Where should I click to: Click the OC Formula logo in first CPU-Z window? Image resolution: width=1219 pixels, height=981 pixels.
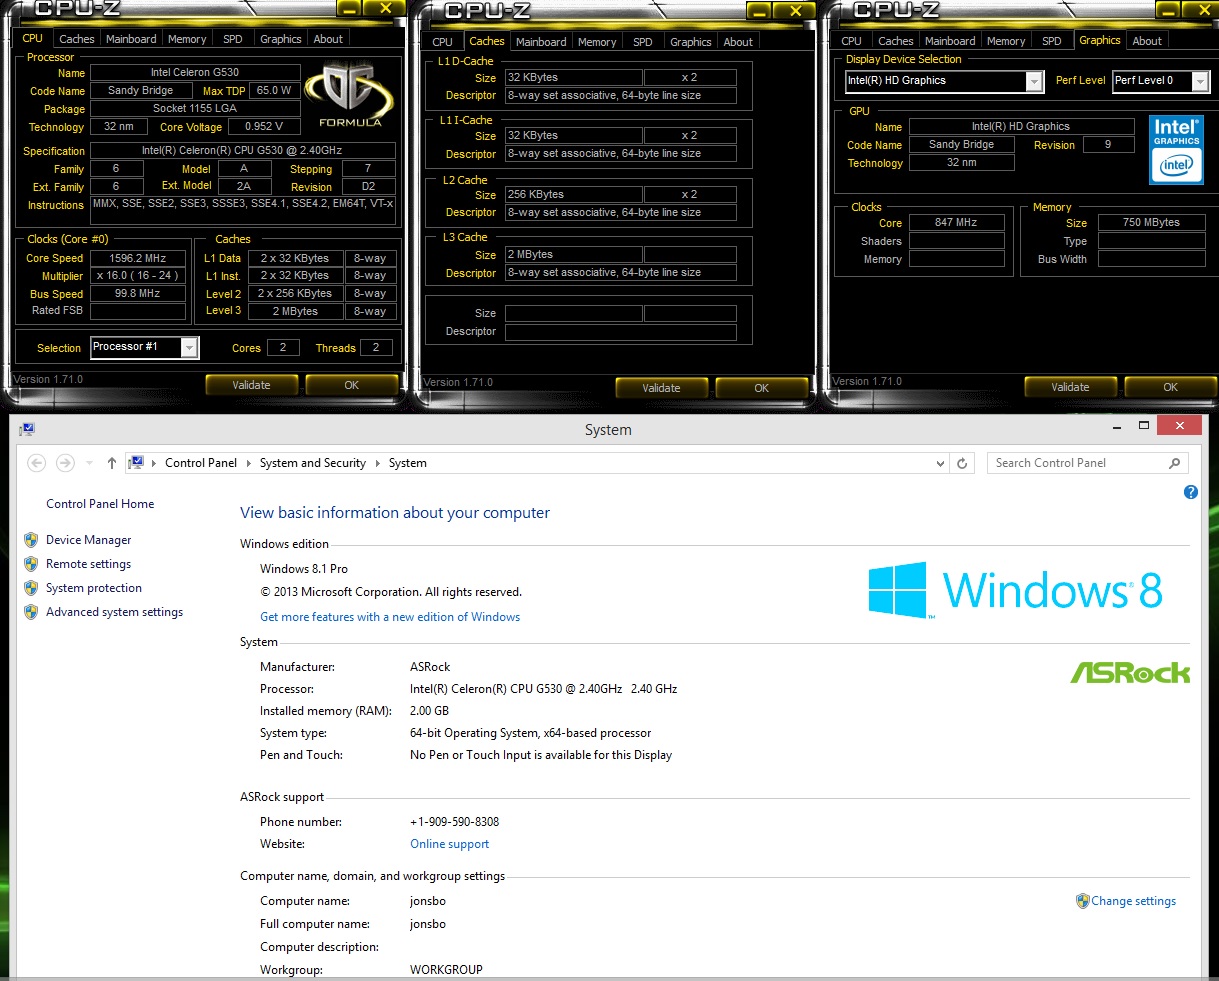[350, 96]
